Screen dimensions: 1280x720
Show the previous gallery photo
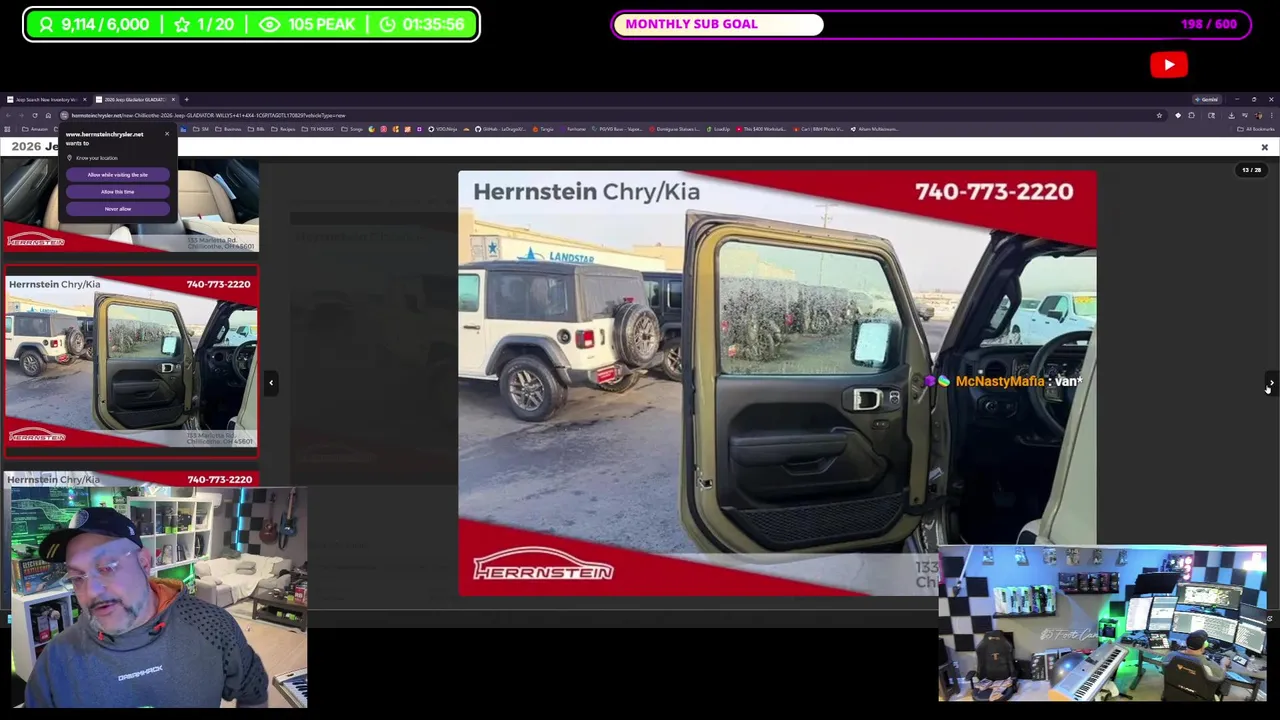click(270, 382)
